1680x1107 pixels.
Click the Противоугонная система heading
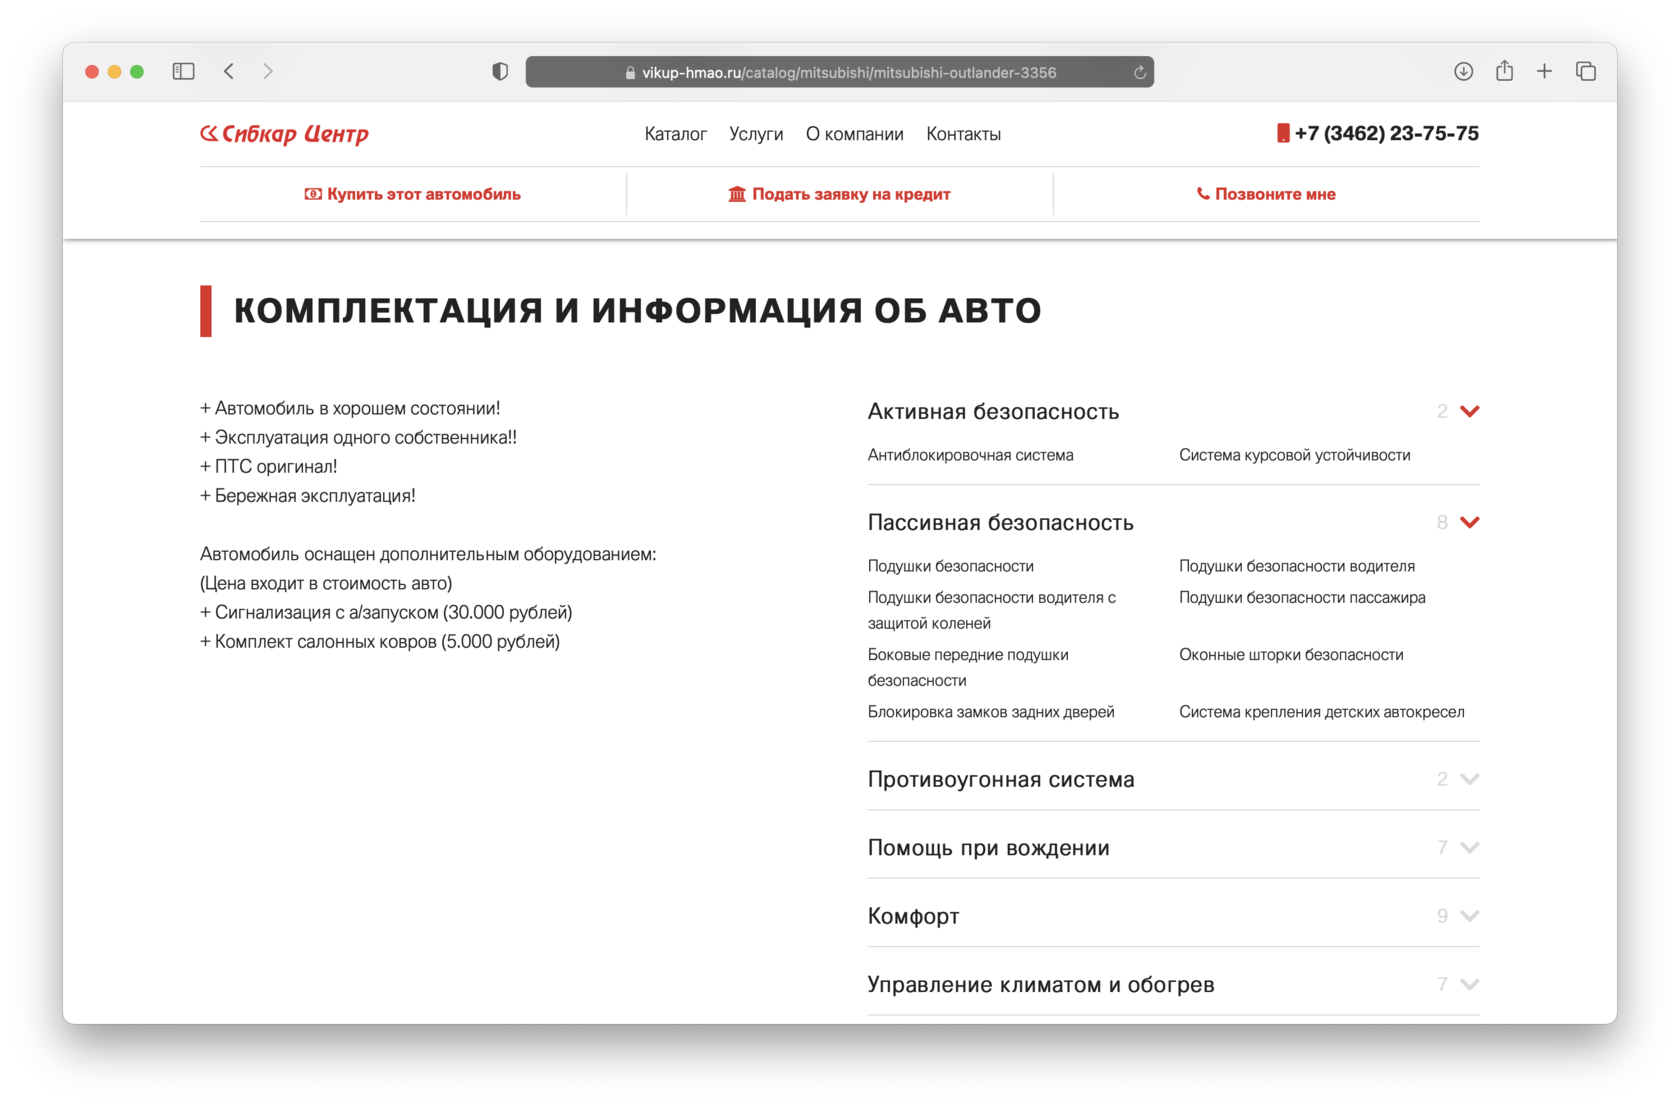1001,779
